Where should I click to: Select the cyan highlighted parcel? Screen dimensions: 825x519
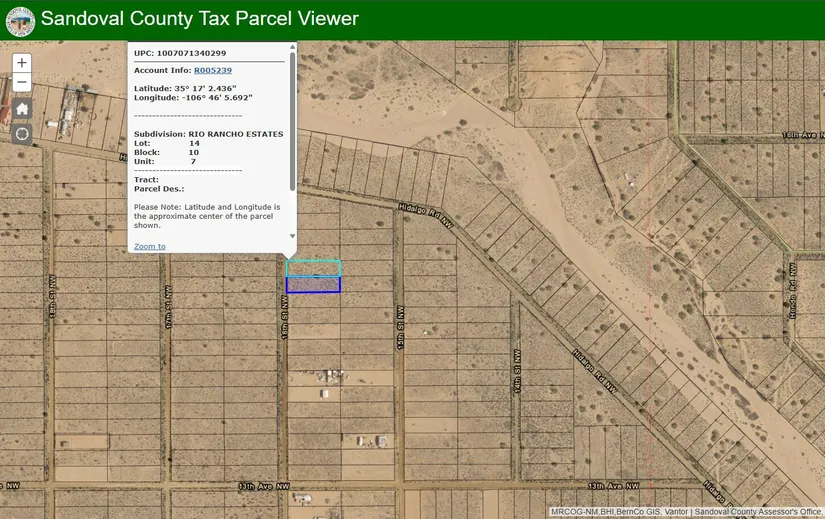click(313, 268)
